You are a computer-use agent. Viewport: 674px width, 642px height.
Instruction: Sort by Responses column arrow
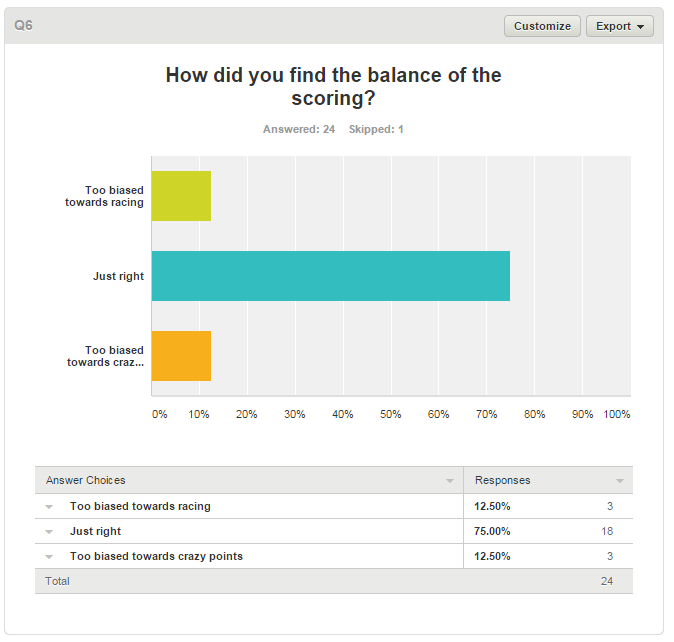click(619, 481)
